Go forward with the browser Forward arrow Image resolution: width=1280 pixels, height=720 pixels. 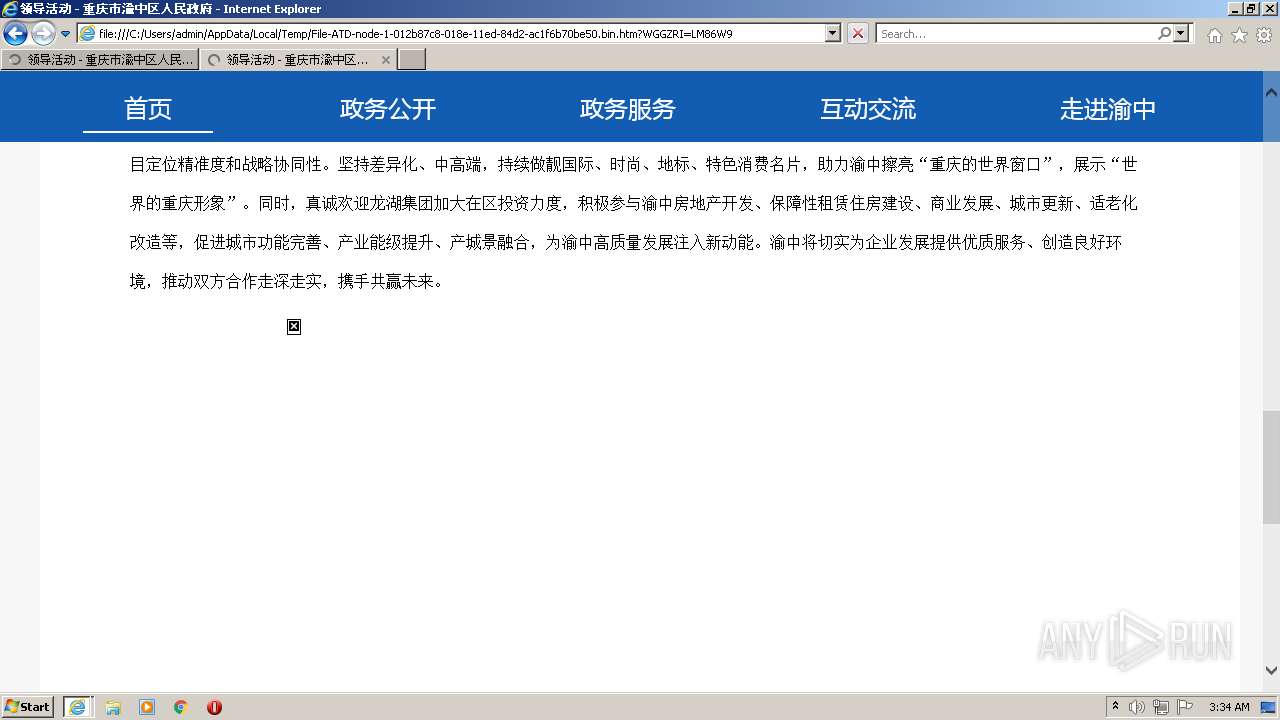43,33
